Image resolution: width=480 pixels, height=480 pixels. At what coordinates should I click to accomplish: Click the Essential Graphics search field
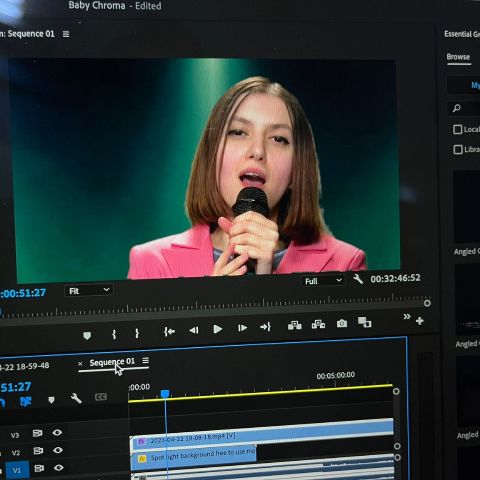point(464,108)
